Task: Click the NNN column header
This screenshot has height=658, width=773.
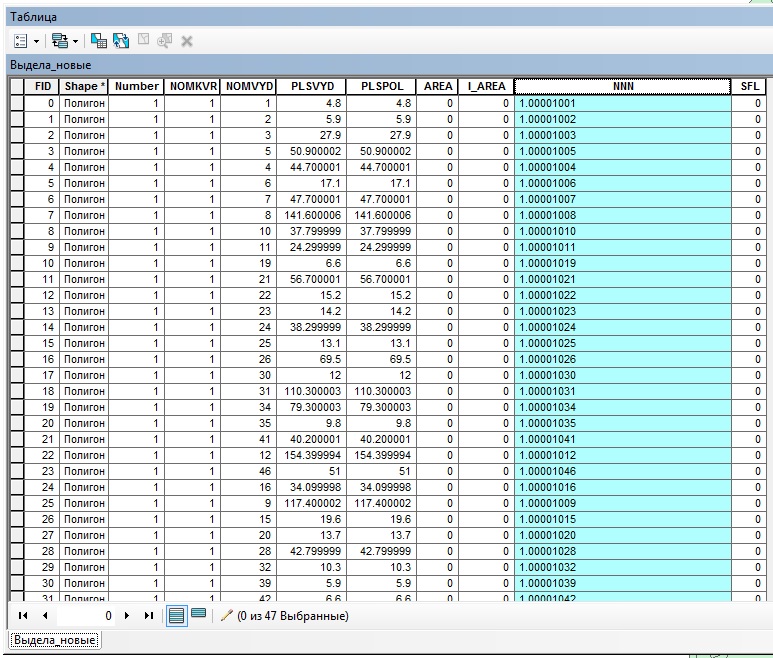Action: [623, 86]
